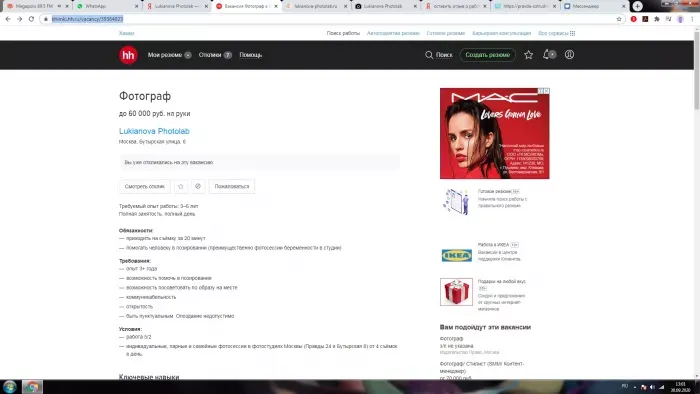Close the MAC advertisement with its X
The width and height of the screenshot is (700, 394).
[546, 91]
